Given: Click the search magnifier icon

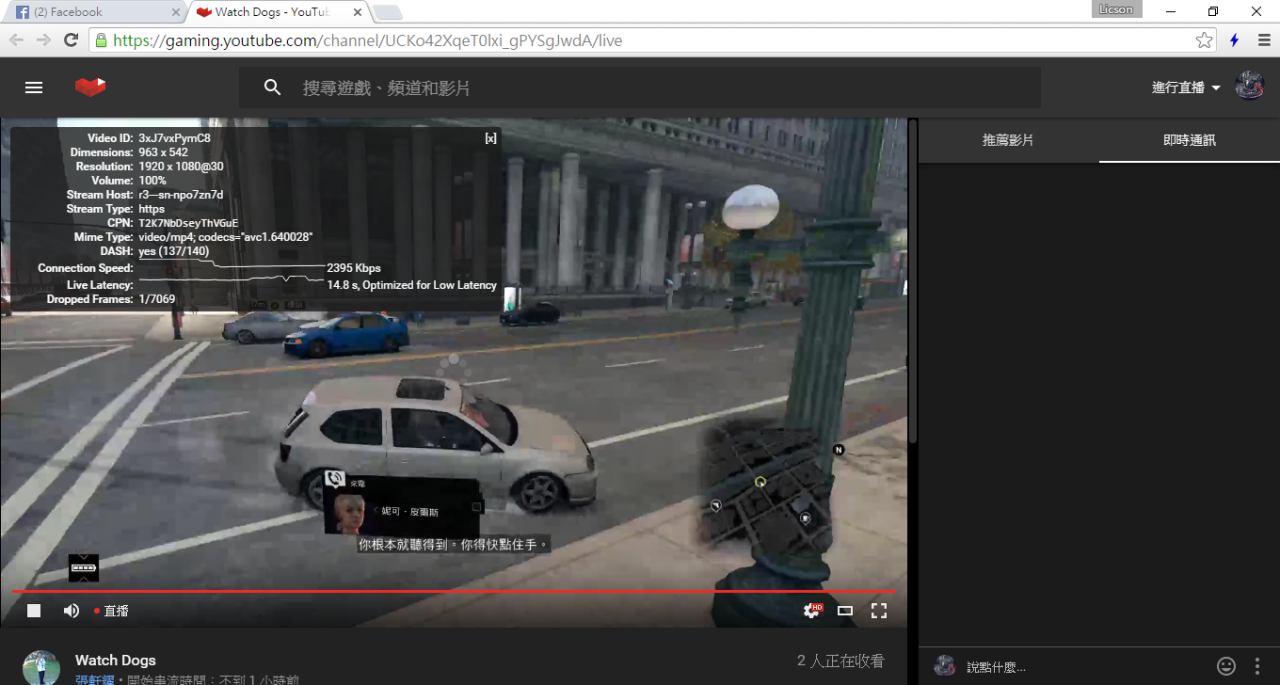Looking at the screenshot, I should click(272, 88).
